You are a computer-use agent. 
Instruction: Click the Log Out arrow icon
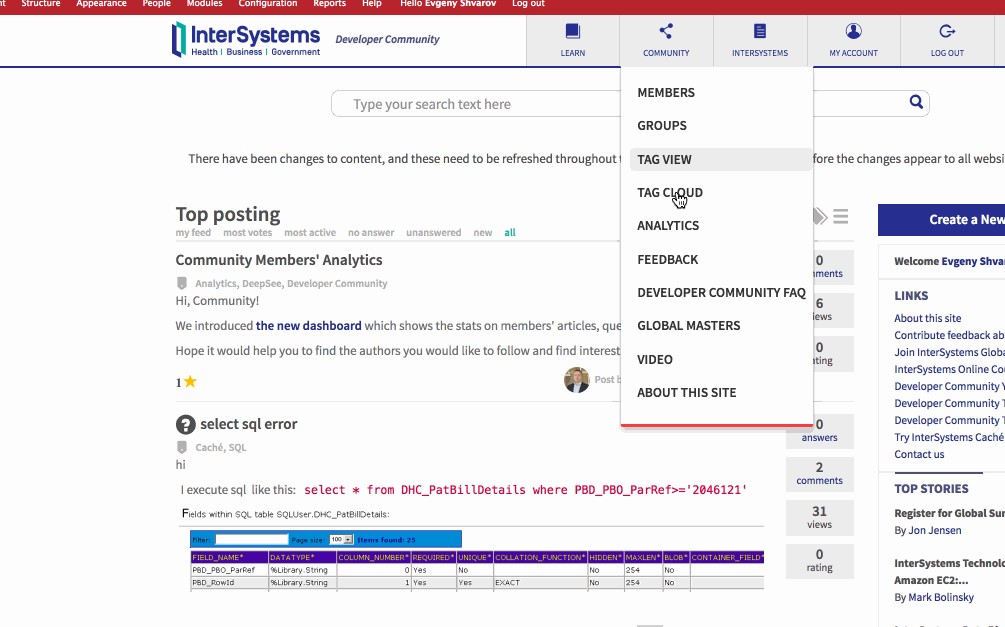(x=947, y=32)
